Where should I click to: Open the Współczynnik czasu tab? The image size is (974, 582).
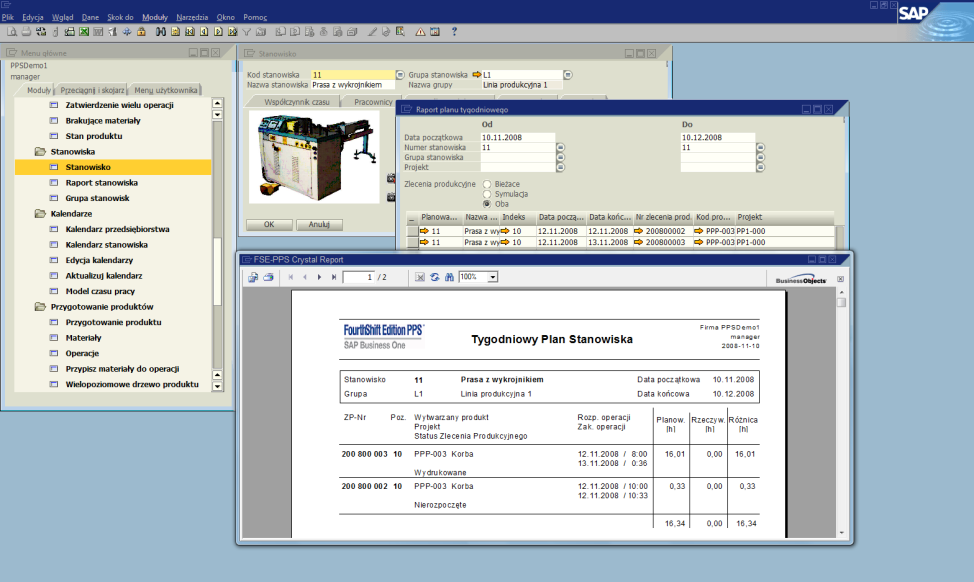coord(296,102)
